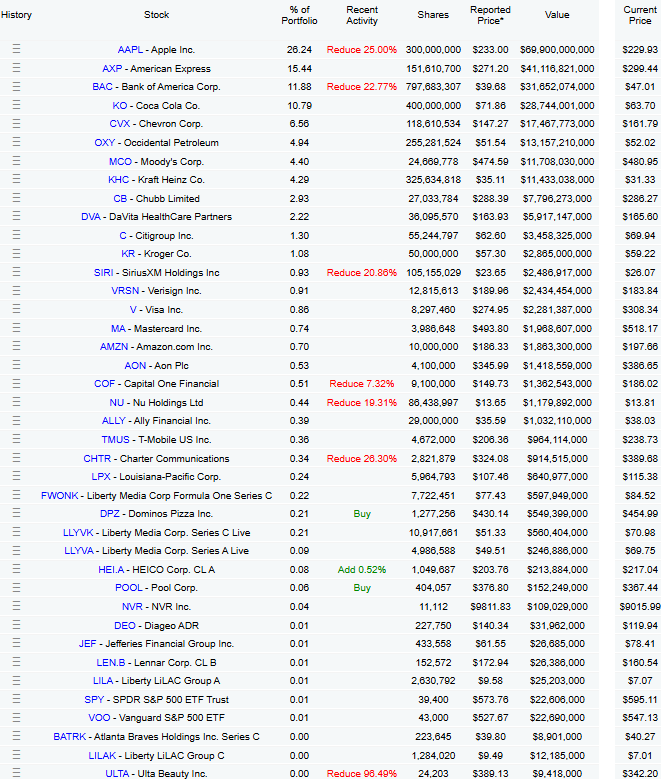Screen dimensions: 661x779
Task: Open history icon for CB row
Action: [16, 198]
